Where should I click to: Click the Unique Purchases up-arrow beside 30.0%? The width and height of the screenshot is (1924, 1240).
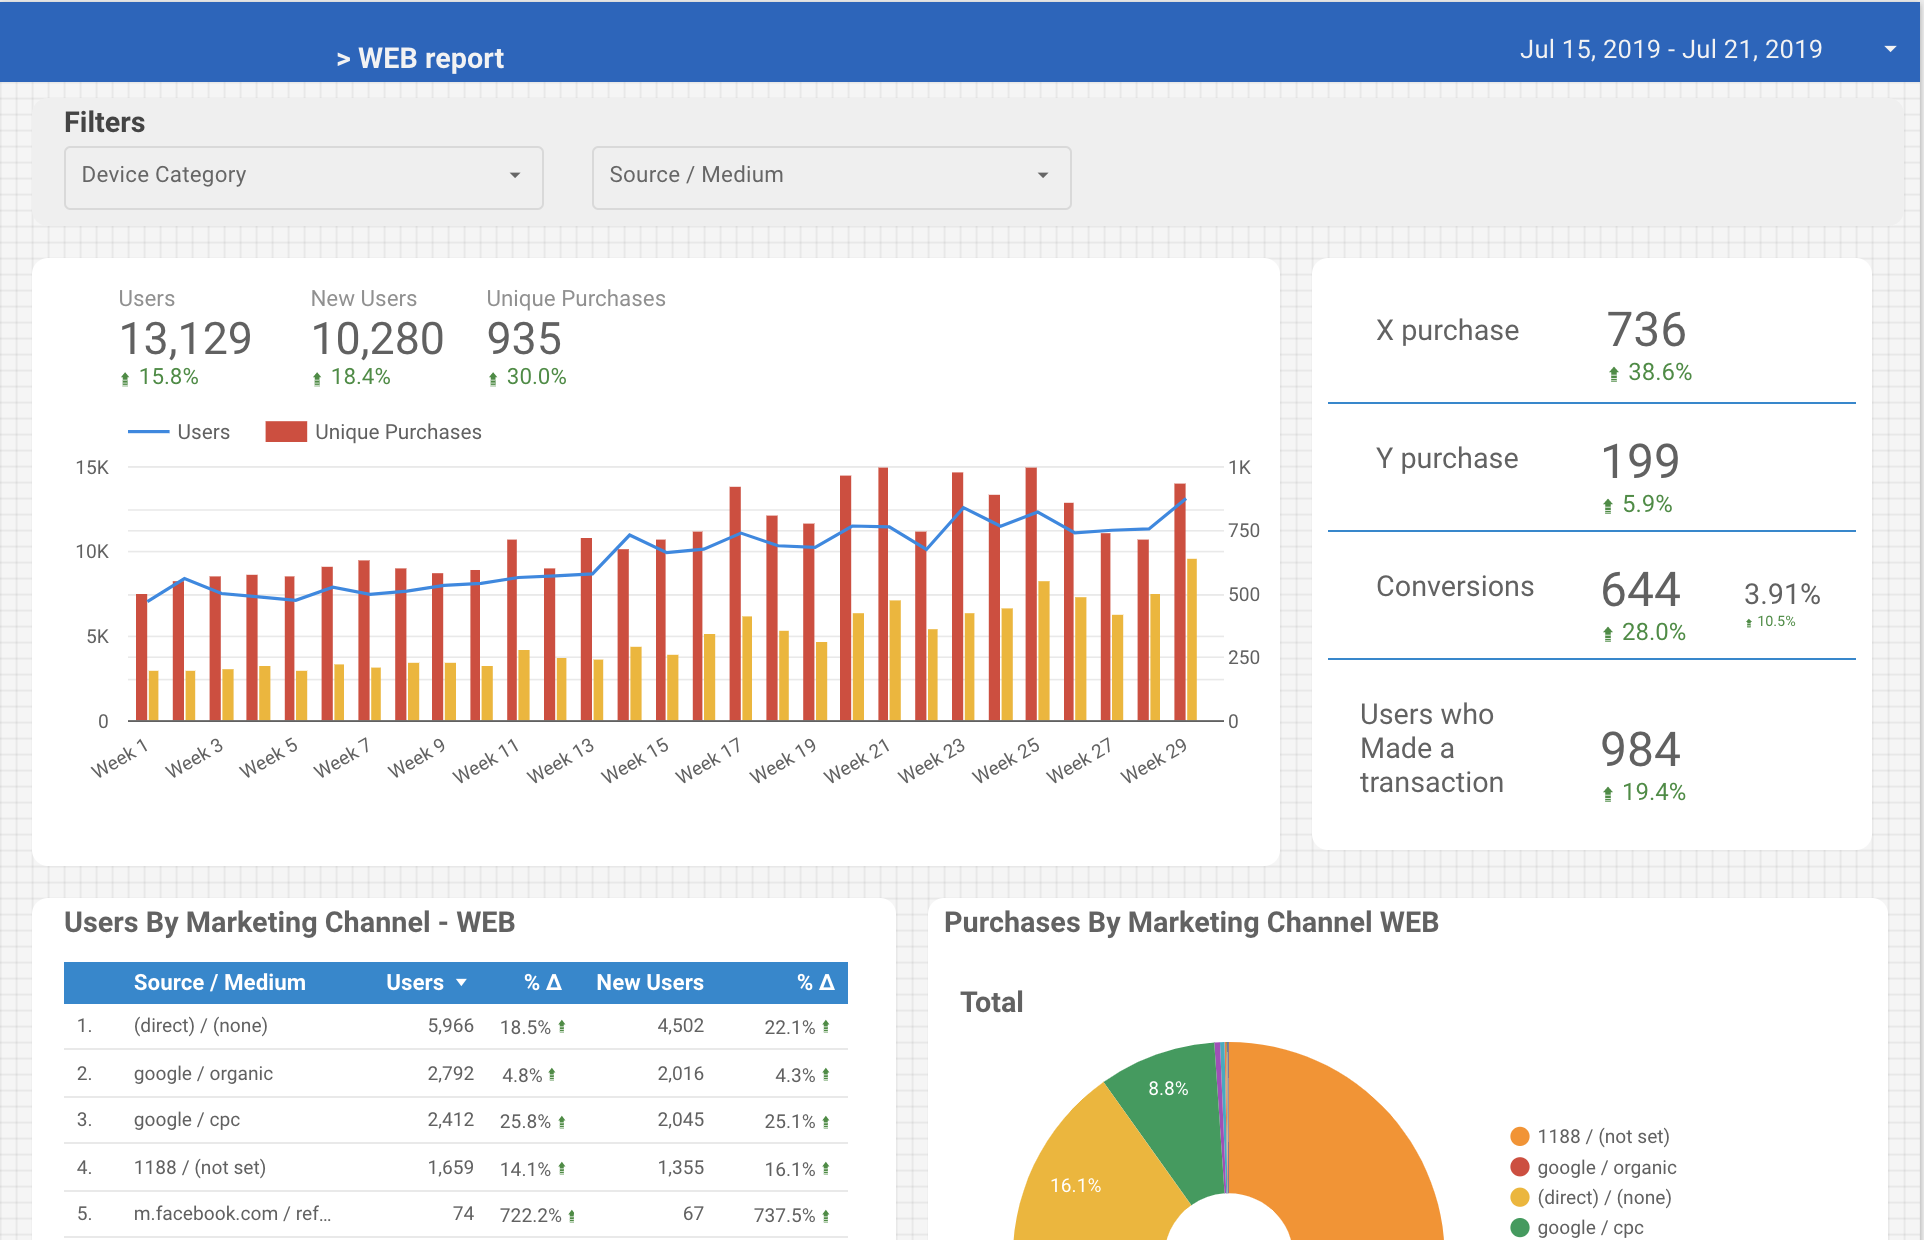[x=493, y=379]
